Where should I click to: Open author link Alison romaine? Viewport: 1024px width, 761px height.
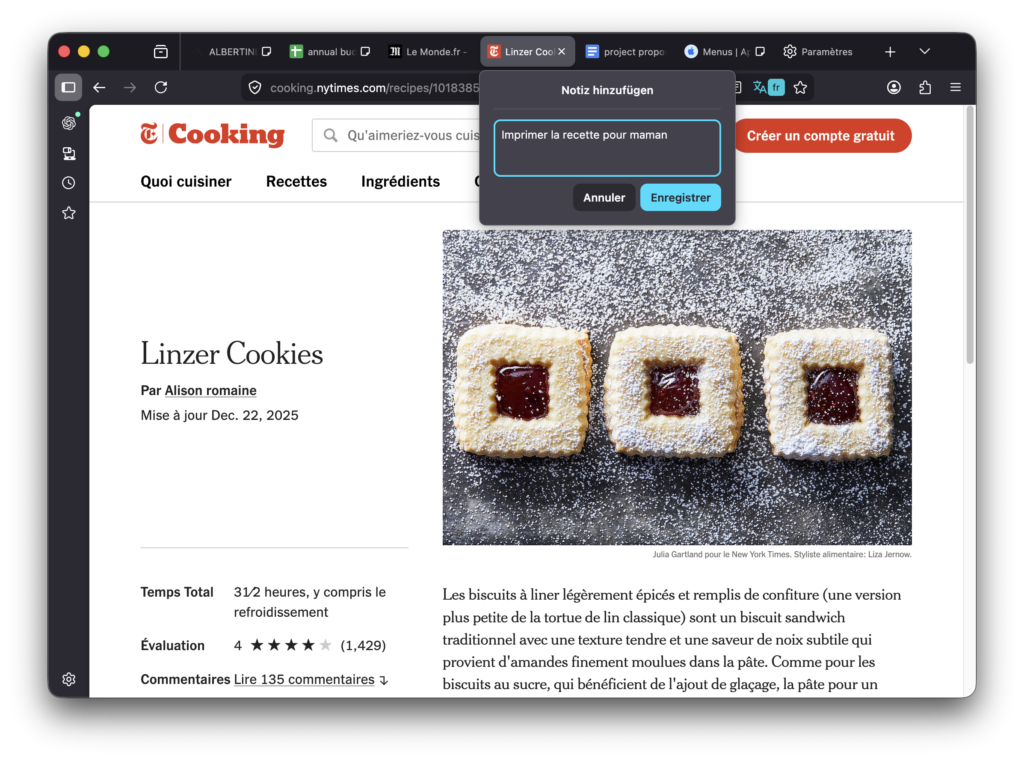tap(210, 391)
